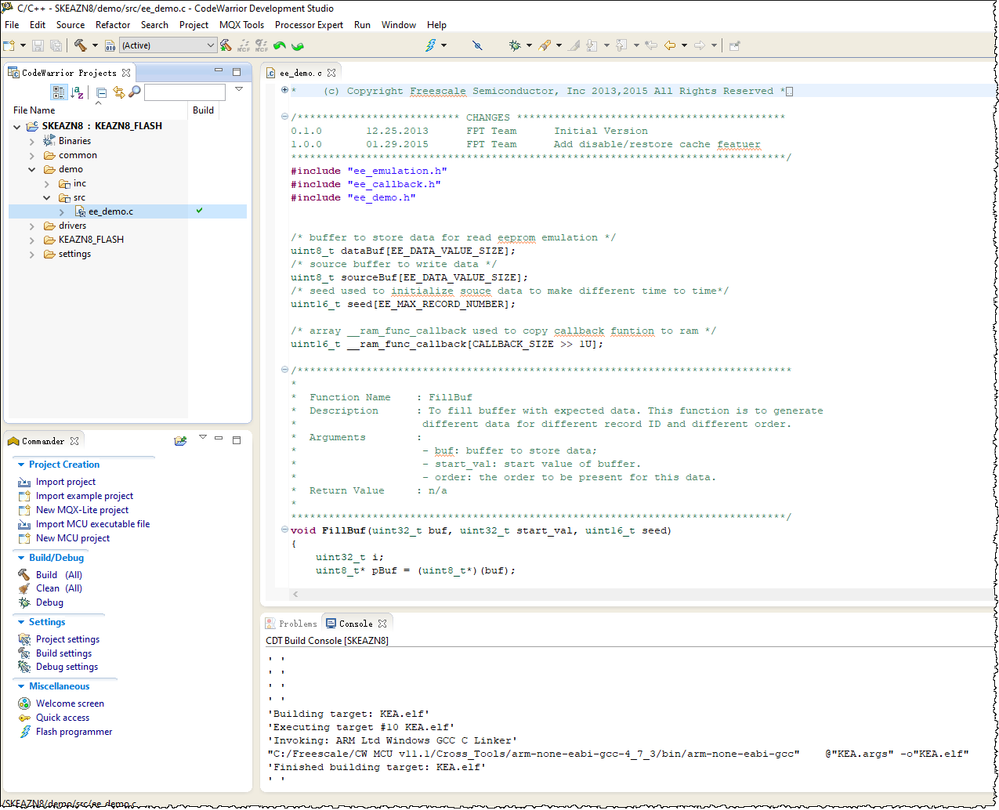This screenshot has height=810, width=999.
Task: Expand the code fold on copyright comment
Action: [x=284, y=91]
